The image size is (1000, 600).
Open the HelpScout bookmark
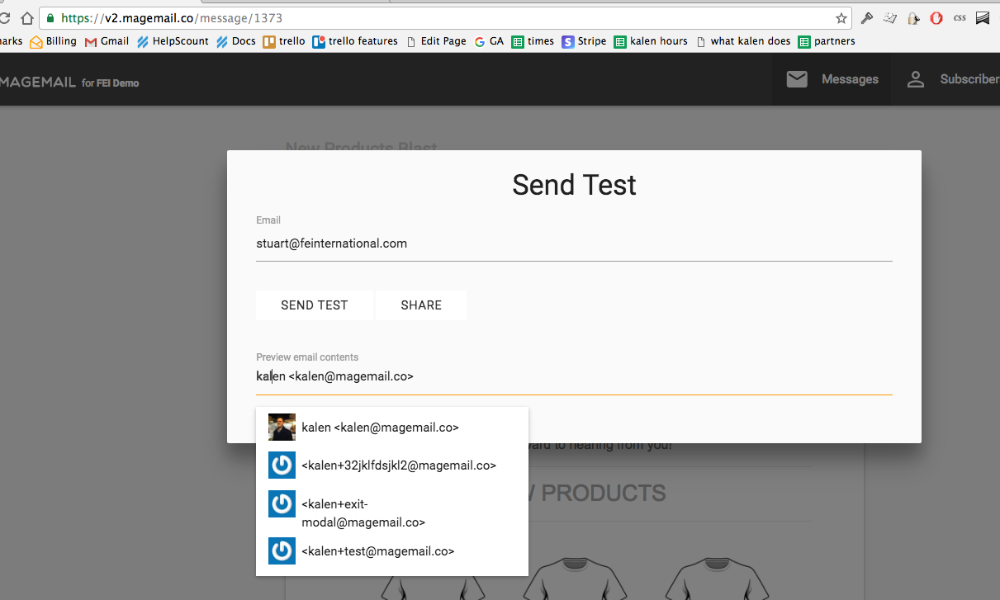pyautogui.click(x=172, y=41)
